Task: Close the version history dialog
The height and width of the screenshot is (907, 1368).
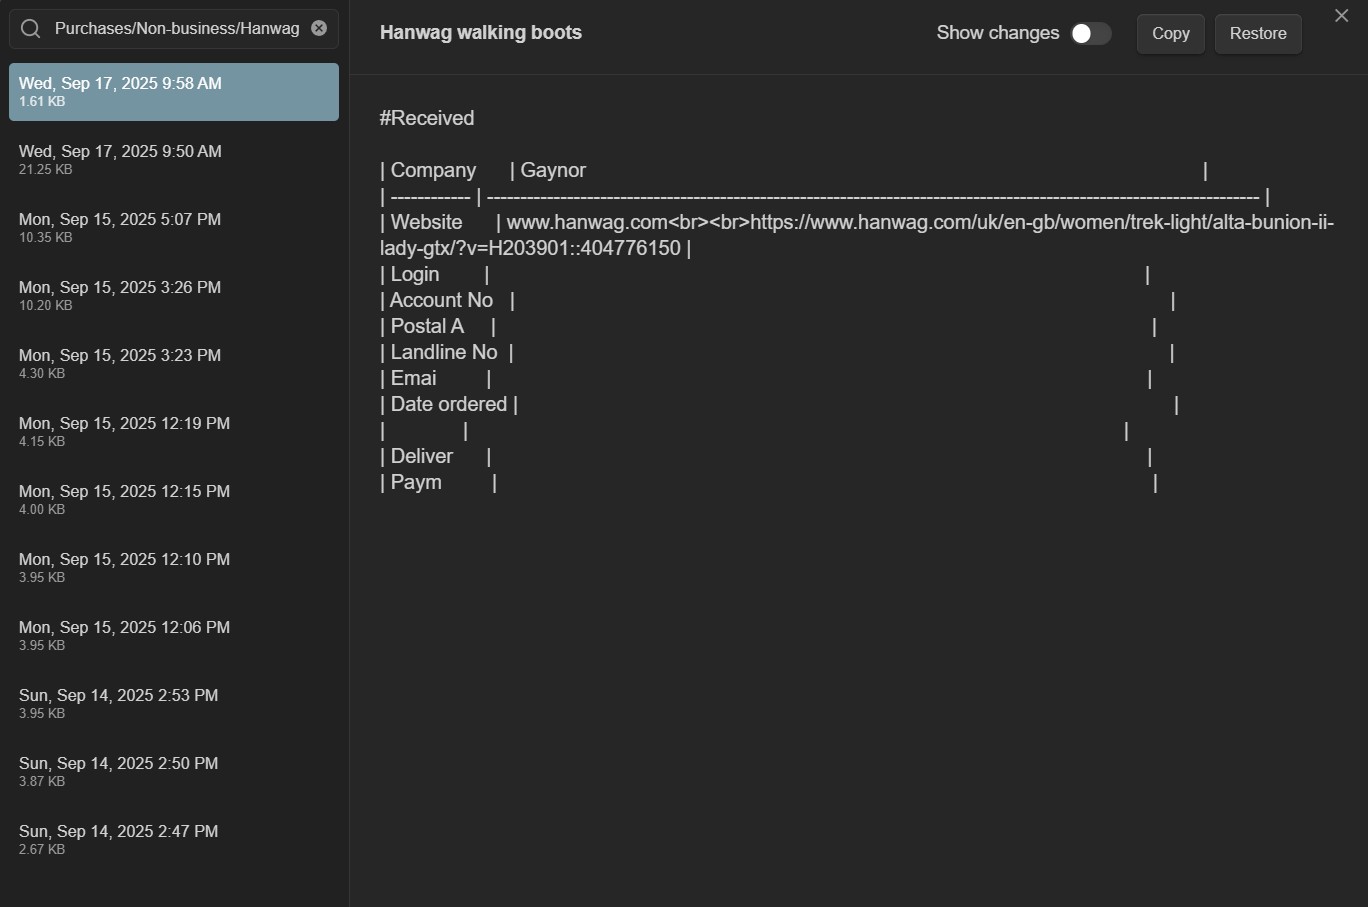Action: click(x=1341, y=16)
